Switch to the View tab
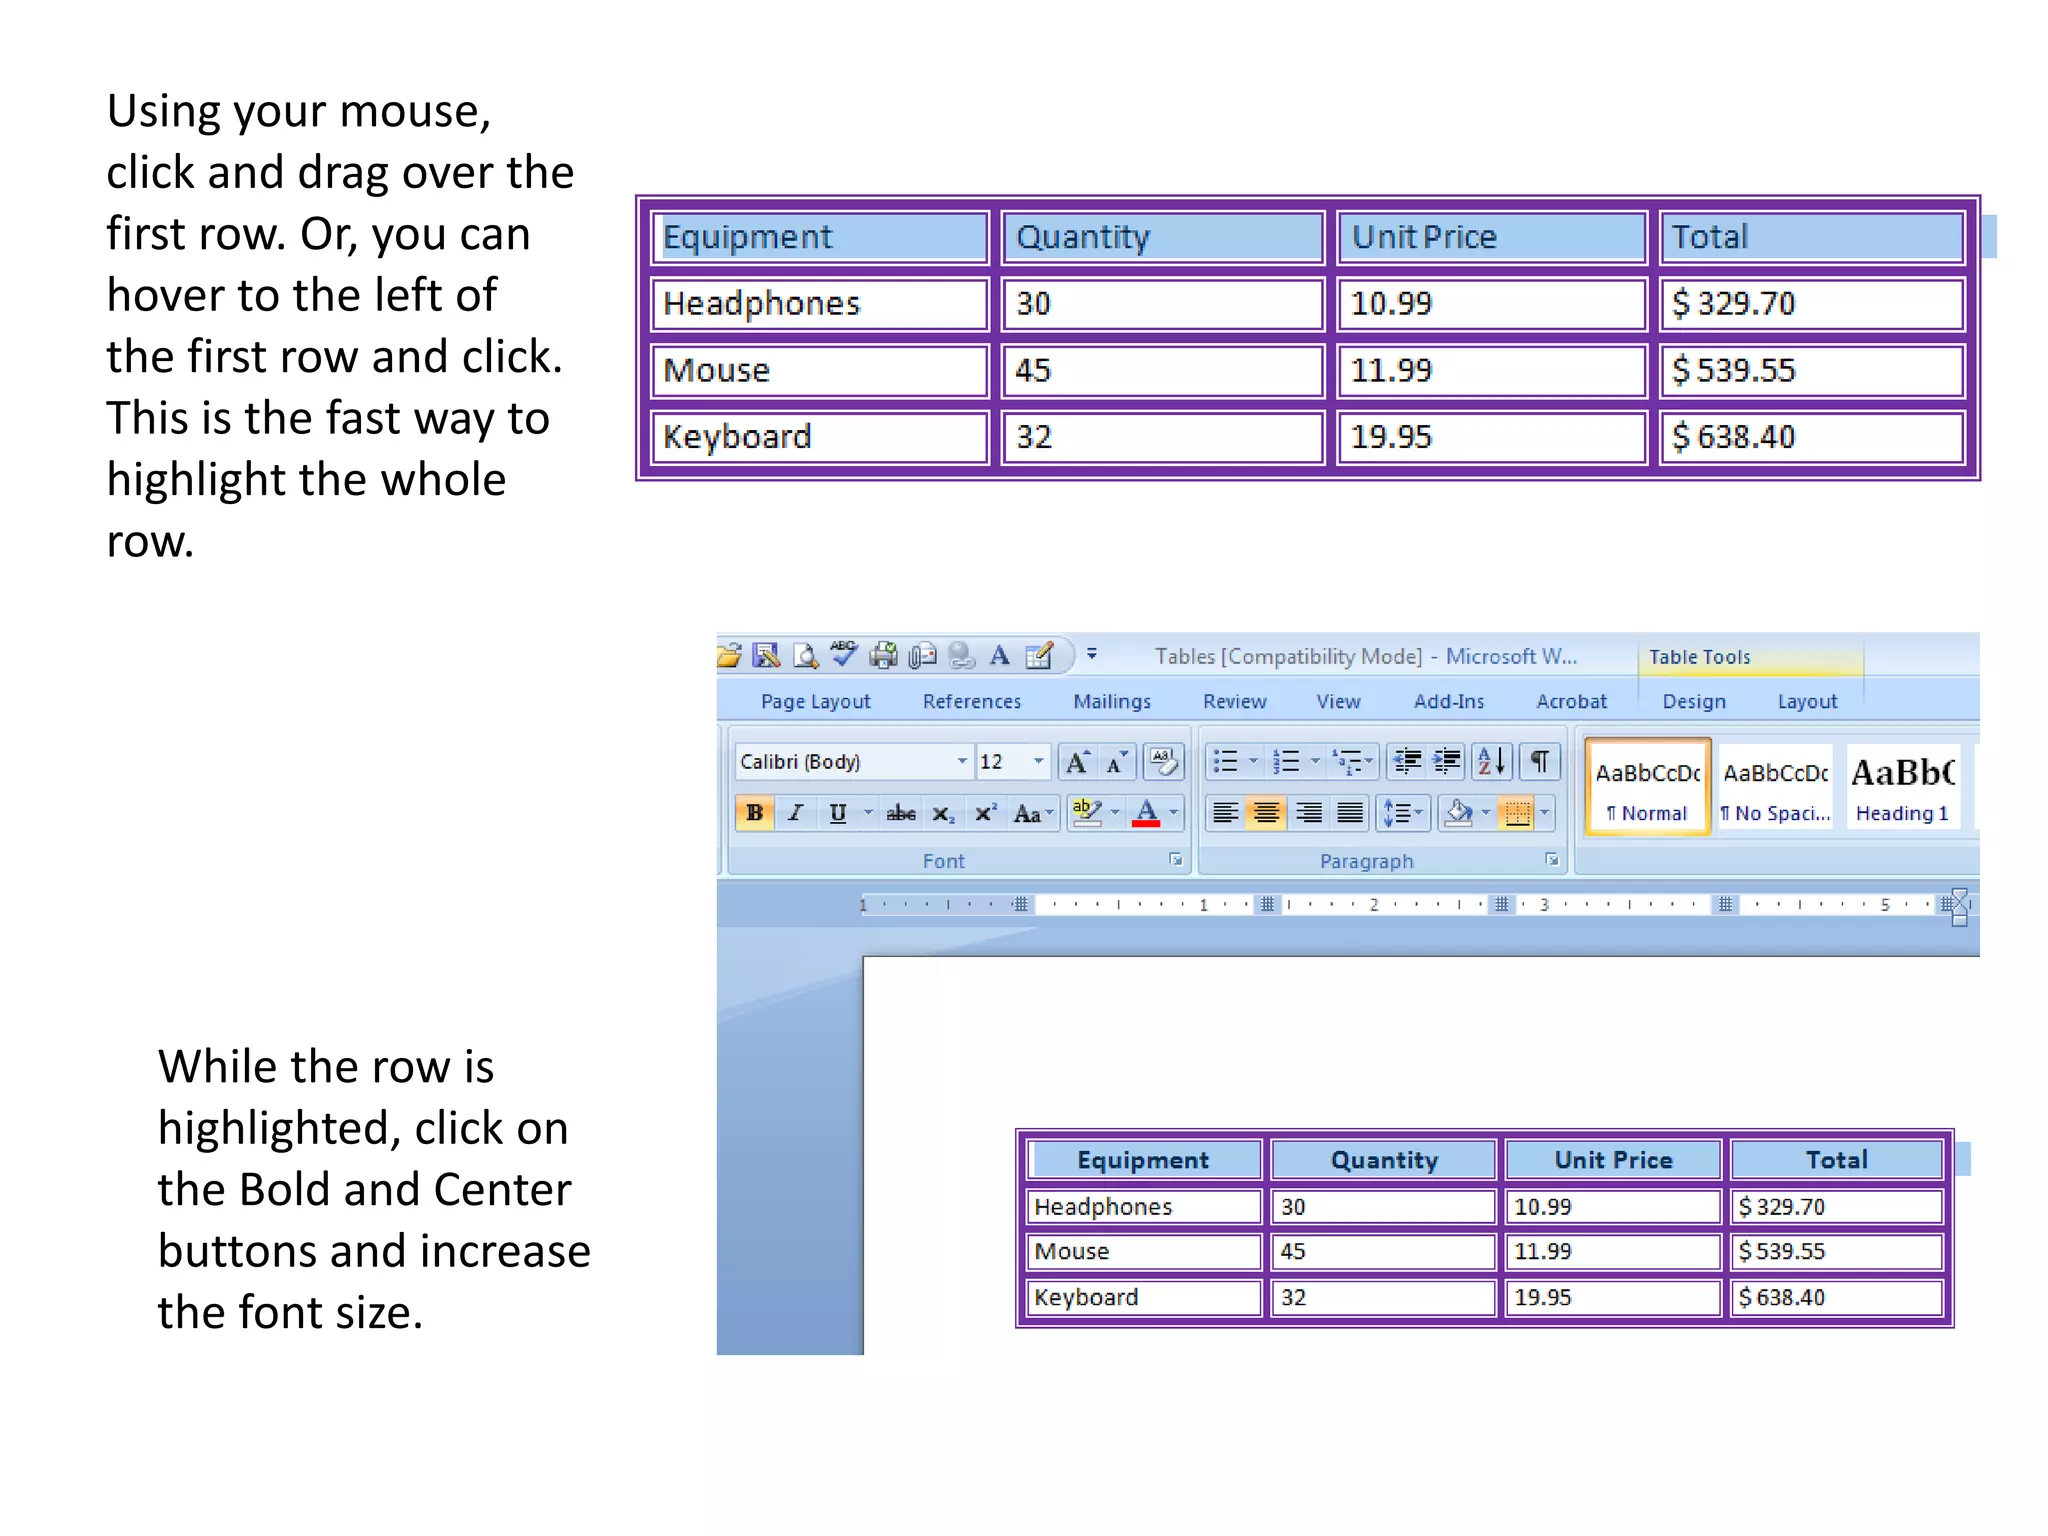Viewport: 2048px width, 1536px height. click(1338, 701)
